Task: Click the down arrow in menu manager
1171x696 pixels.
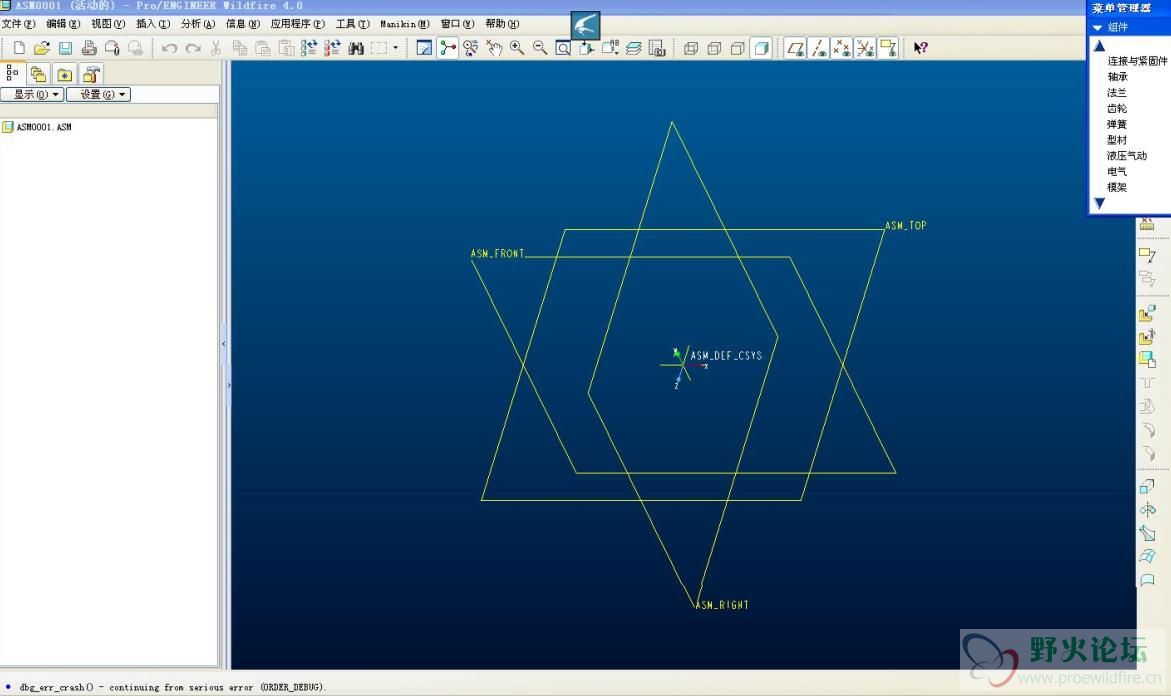Action: pyautogui.click(x=1099, y=203)
